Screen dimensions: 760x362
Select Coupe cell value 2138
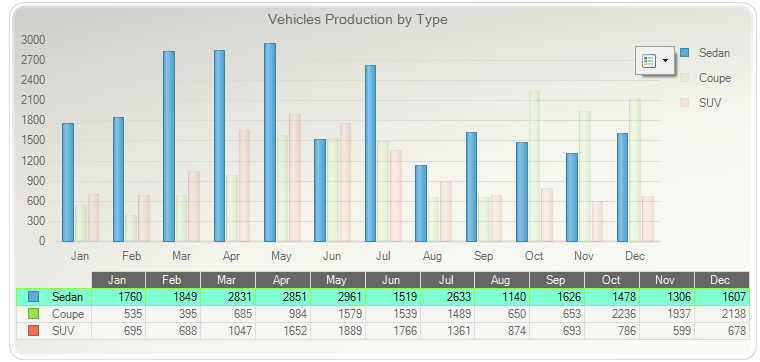pos(722,314)
